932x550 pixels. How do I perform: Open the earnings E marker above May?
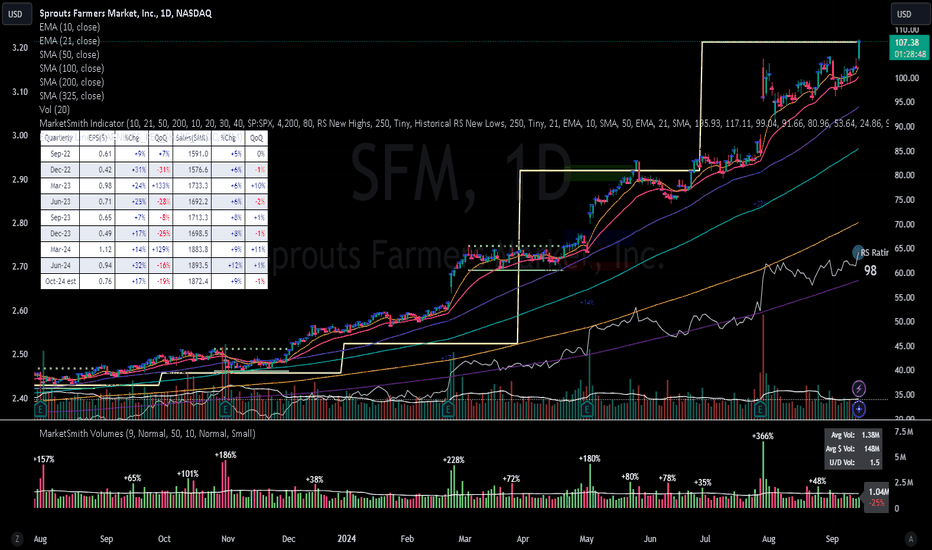pos(587,409)
